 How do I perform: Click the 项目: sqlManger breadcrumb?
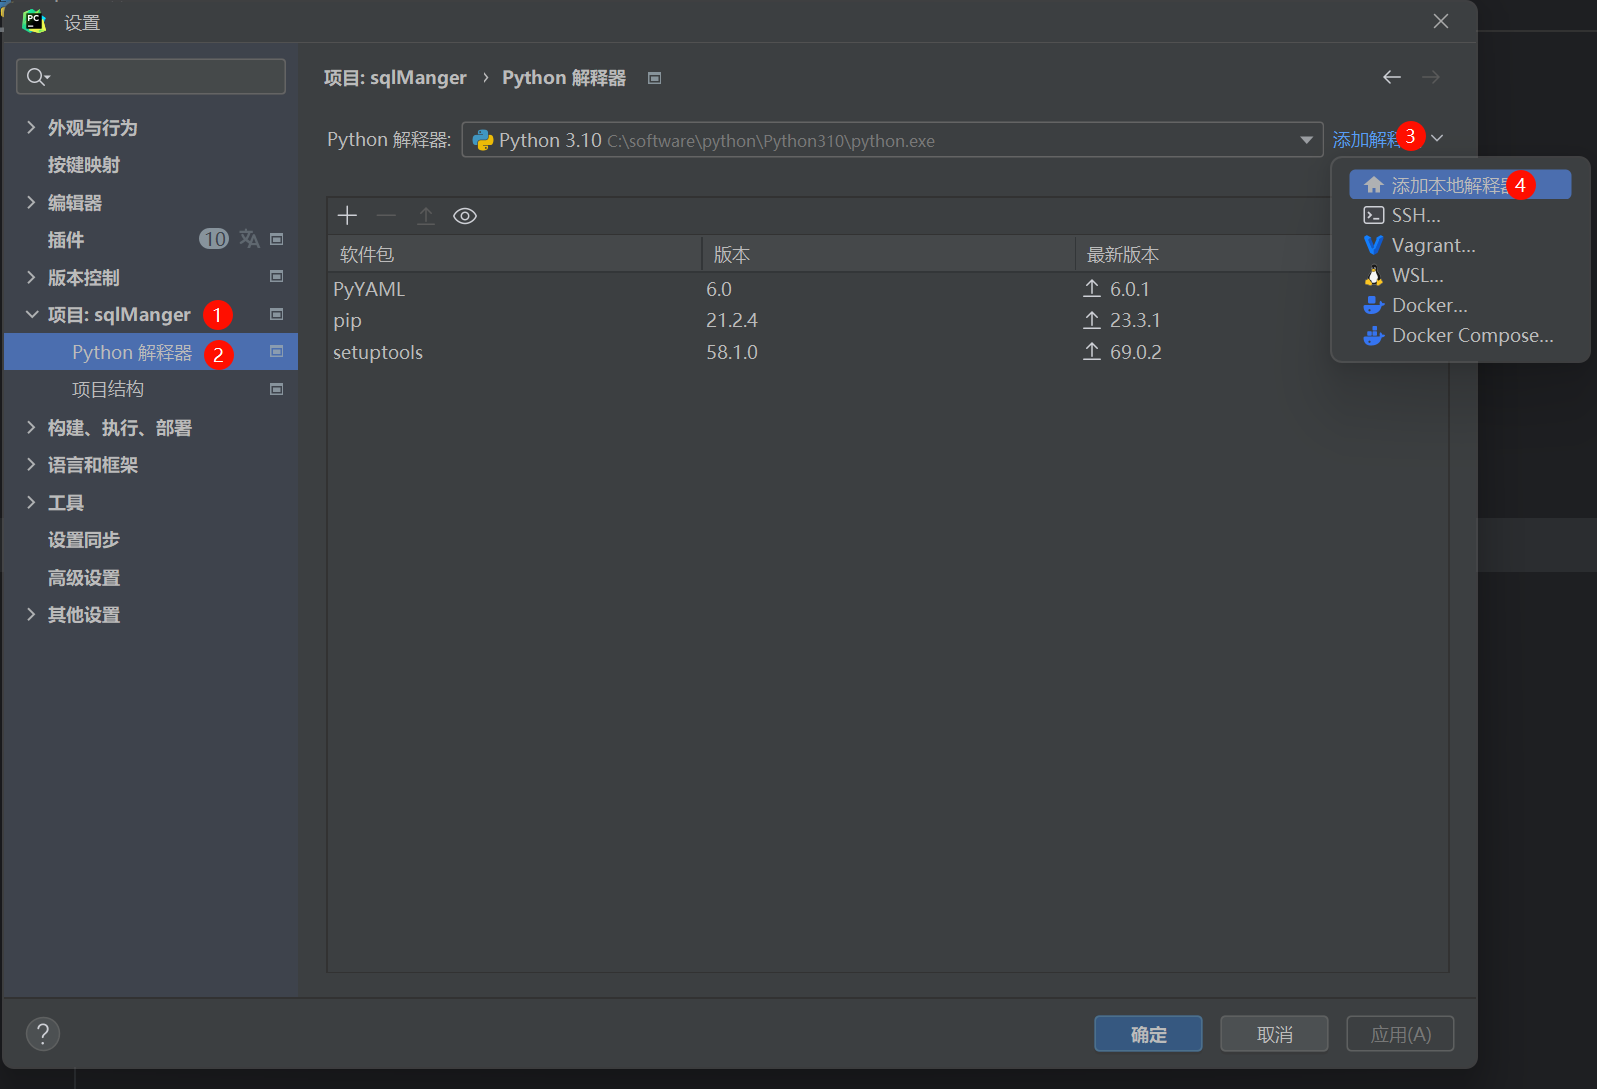click(395, 77)
